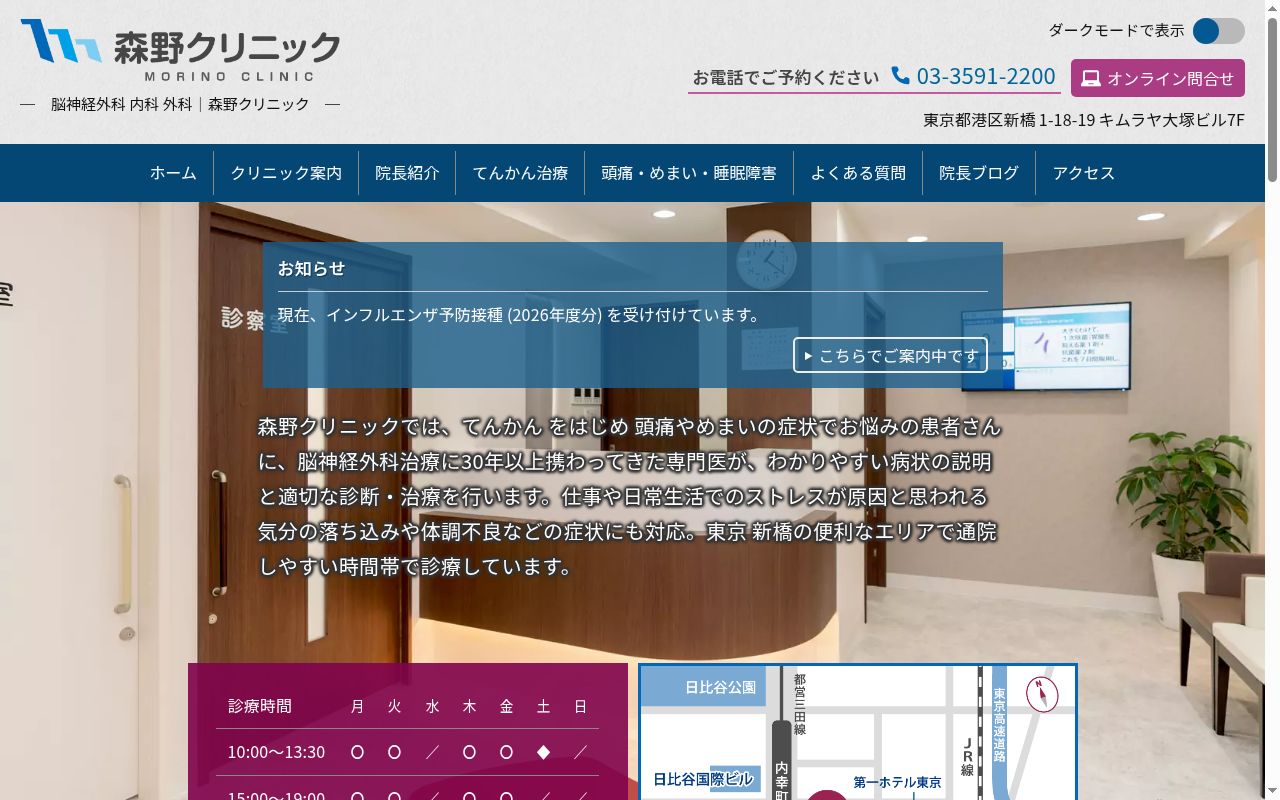Click the 日比谷国際ビル label on map
The height and width of the screenshot is (800, 1280).
703,780
